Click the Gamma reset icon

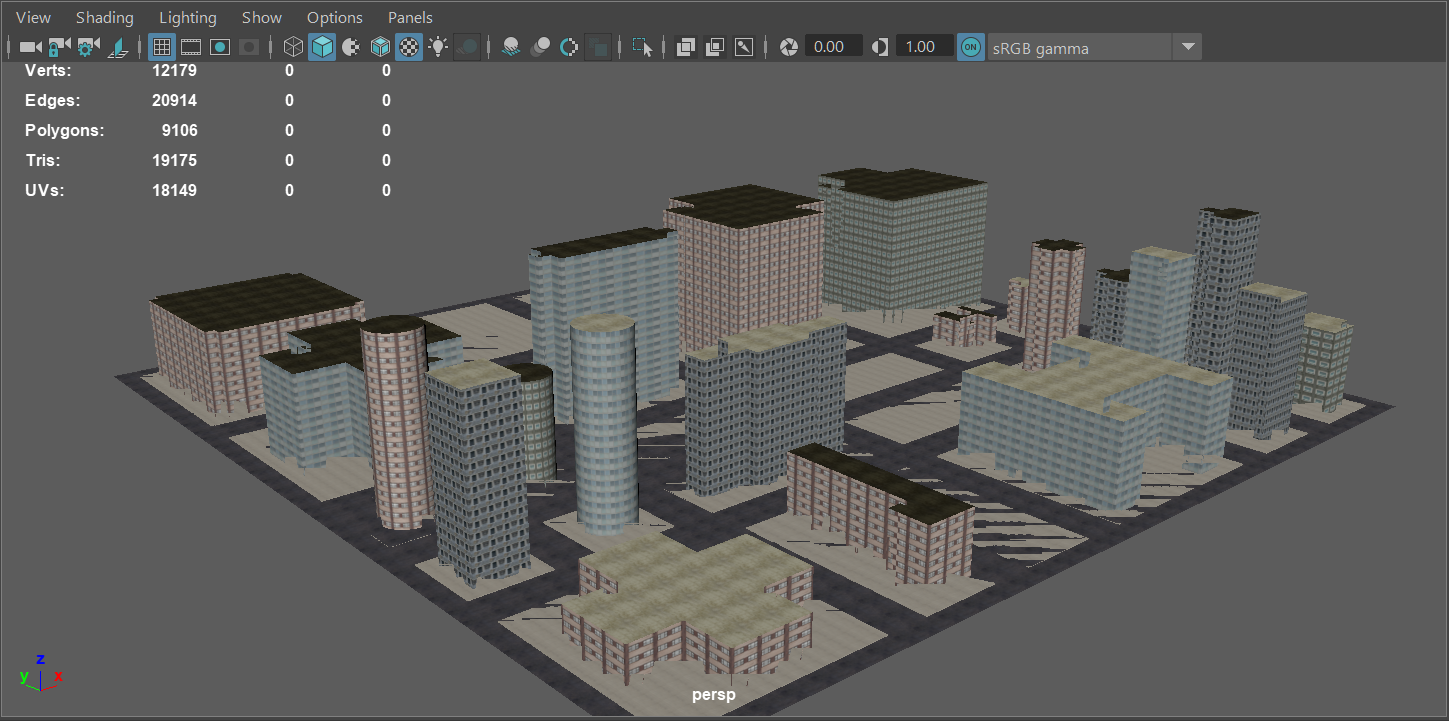[x=880, y=47]
